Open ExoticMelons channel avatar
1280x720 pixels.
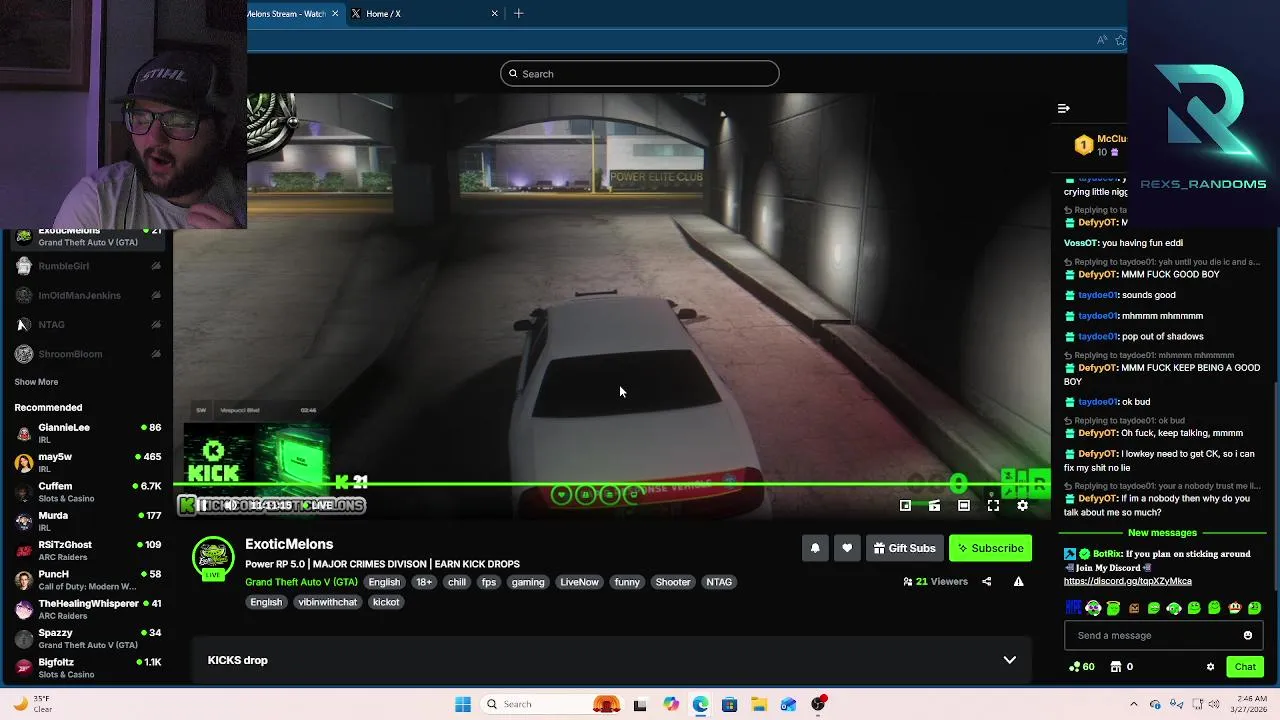coord(213,558)
